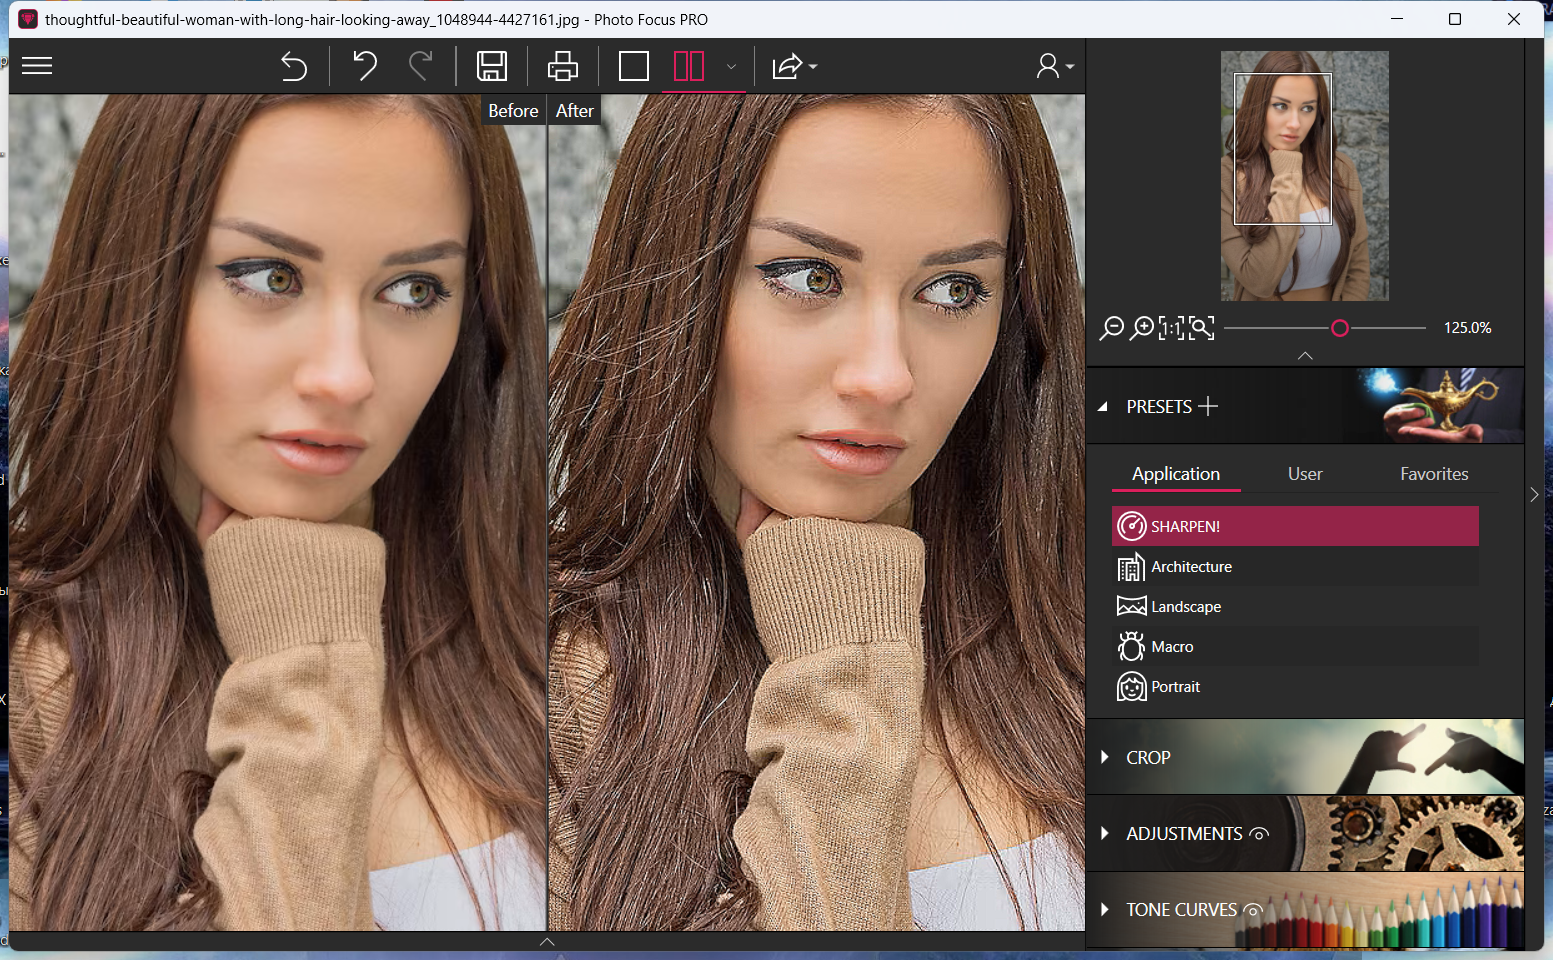
Task: Apply the Portrait preset
Action: click(1175, 687)
